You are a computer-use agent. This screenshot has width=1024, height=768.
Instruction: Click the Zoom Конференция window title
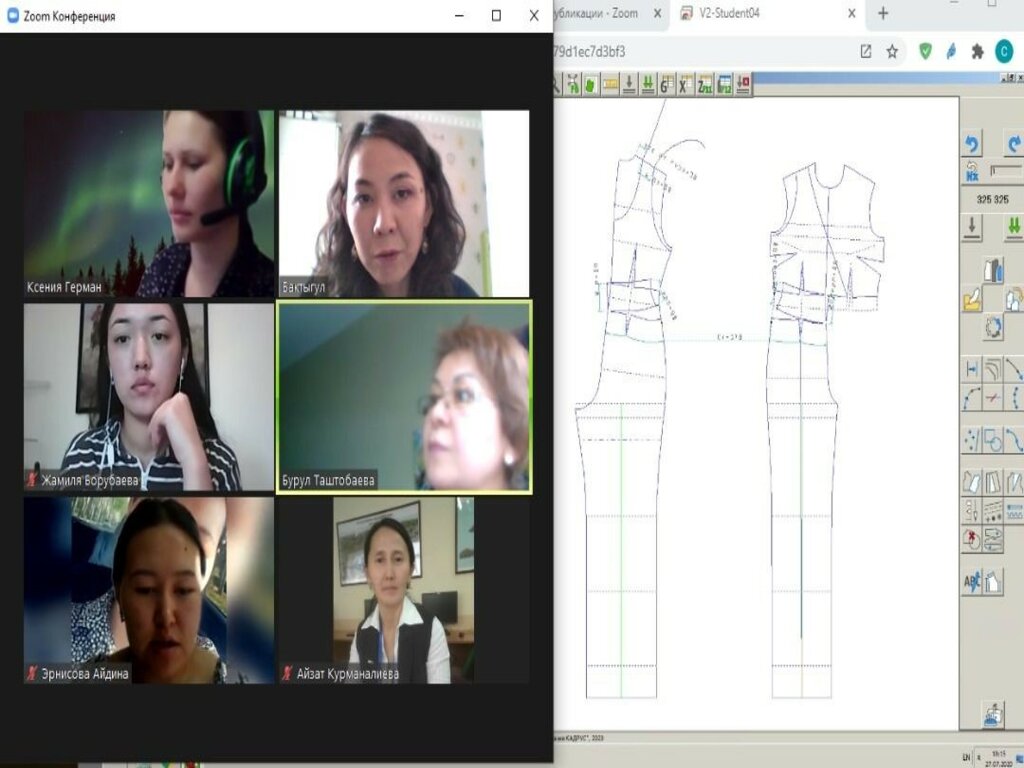tap(70, 16)
